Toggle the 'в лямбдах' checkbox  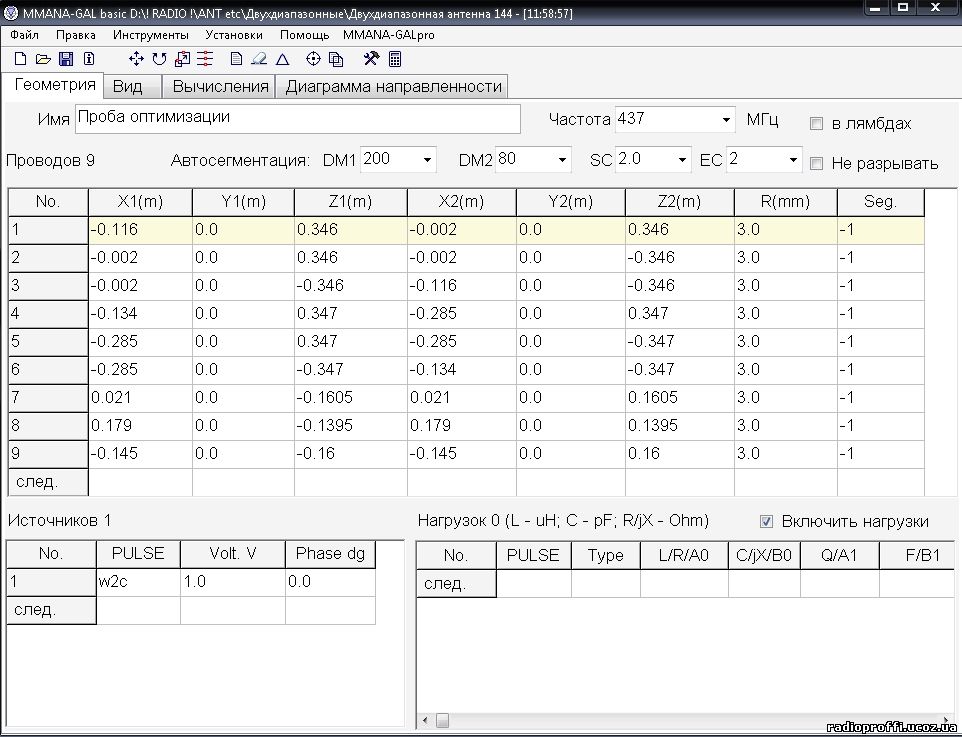point(816,123)
